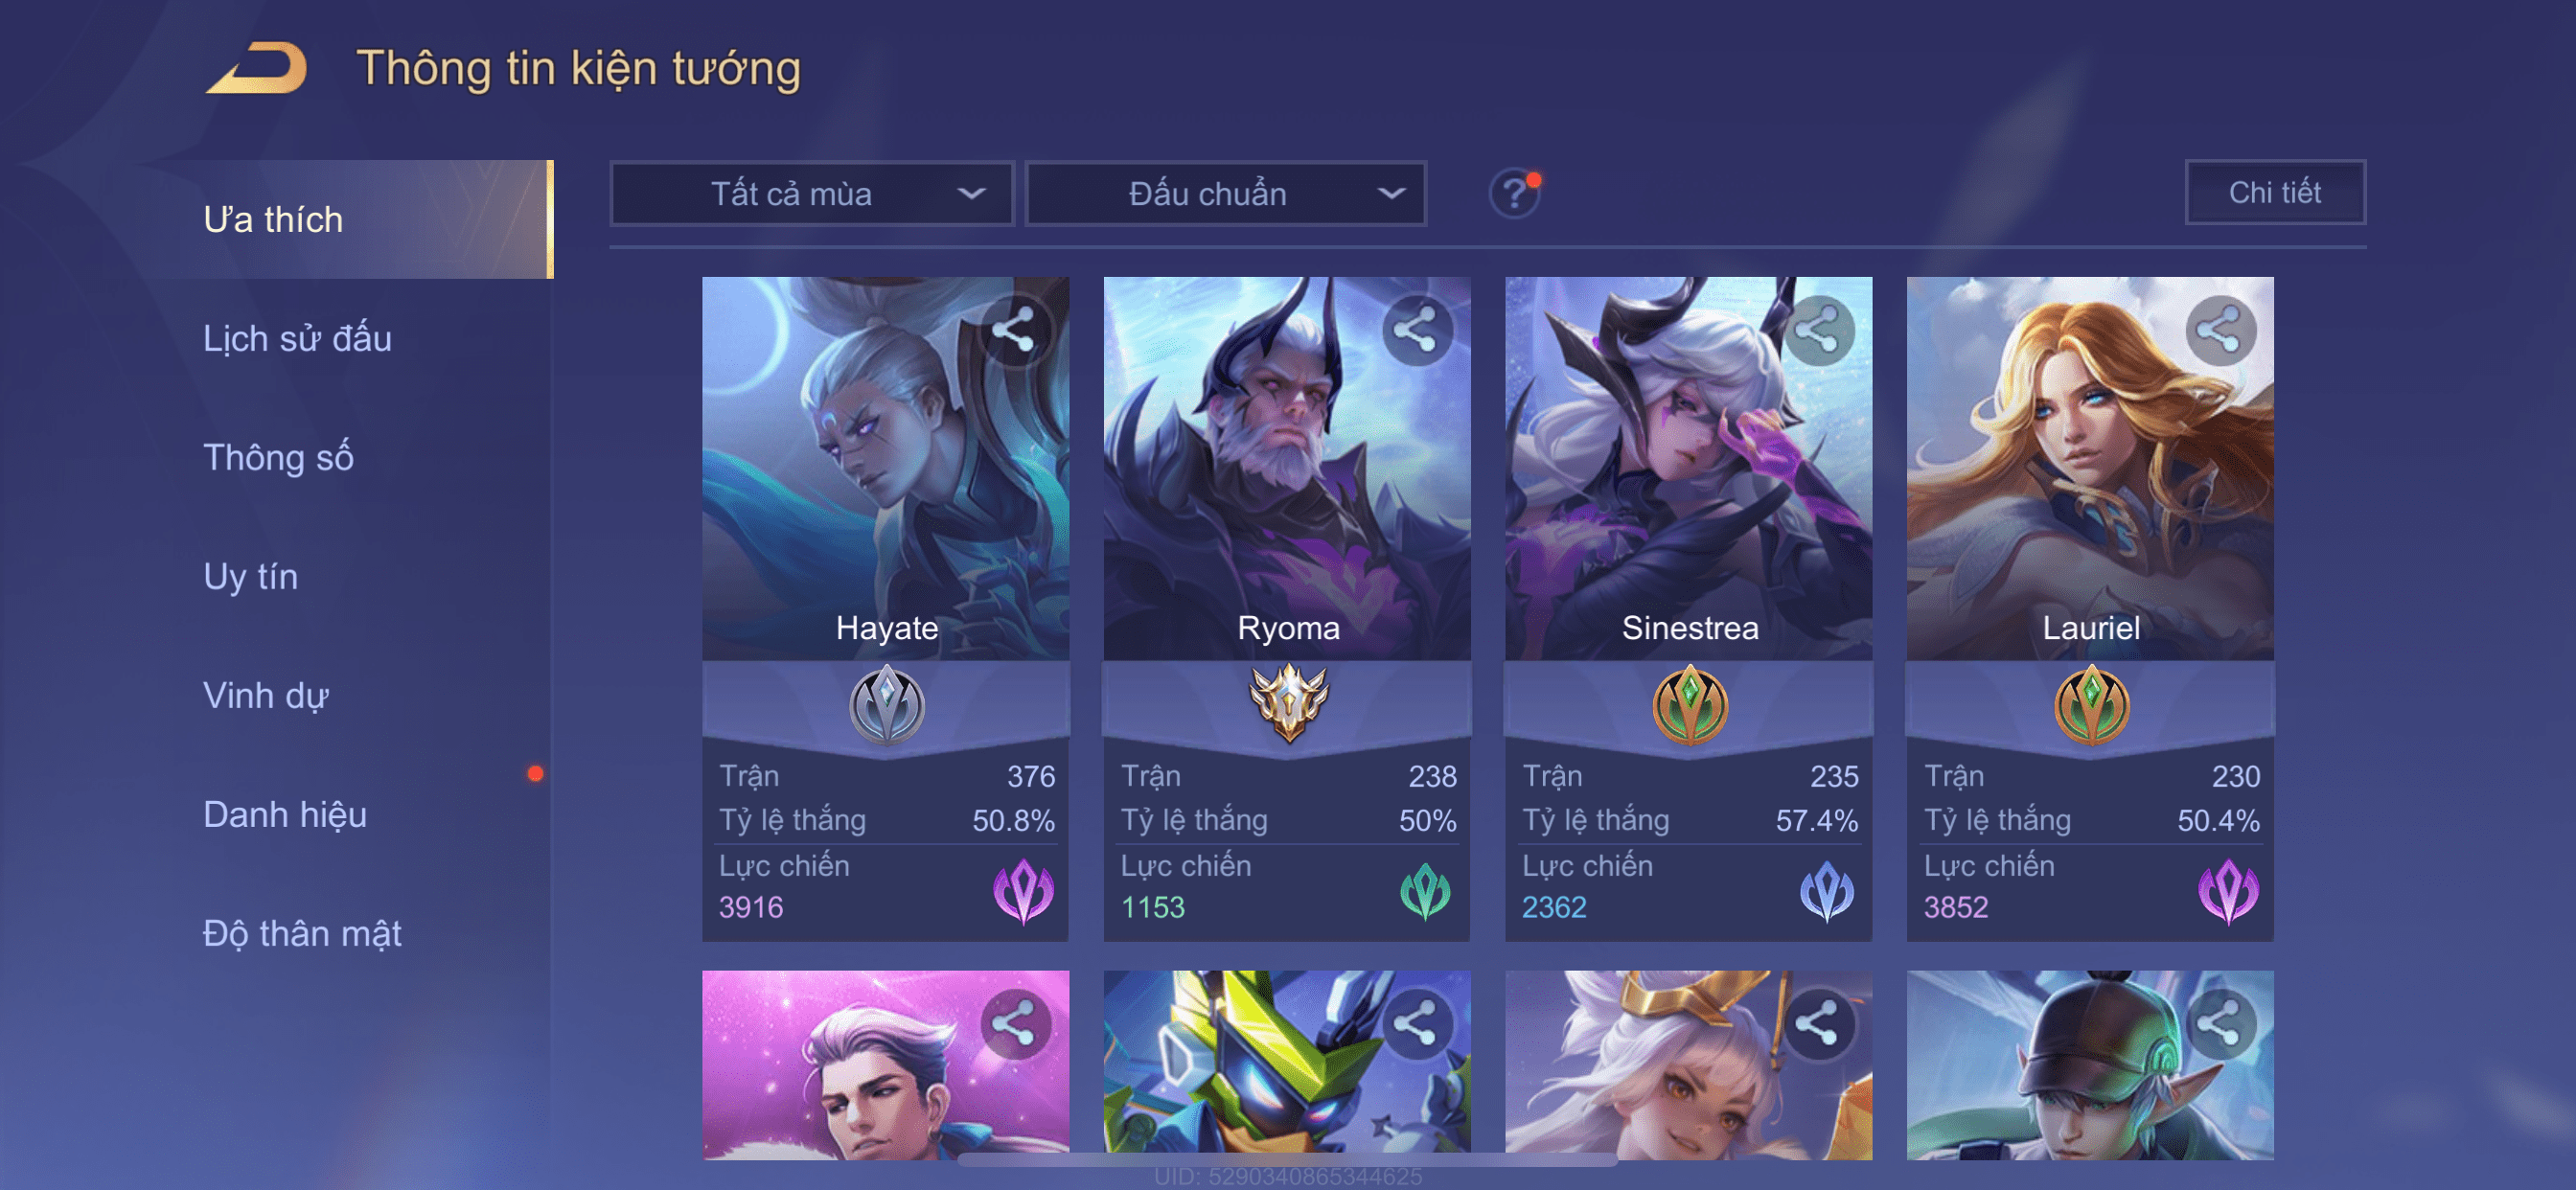Viewport: 2576px width, 1190px height.
Task: Switch to the Lịch sử đấu tab
Action: tap(297, 338)
